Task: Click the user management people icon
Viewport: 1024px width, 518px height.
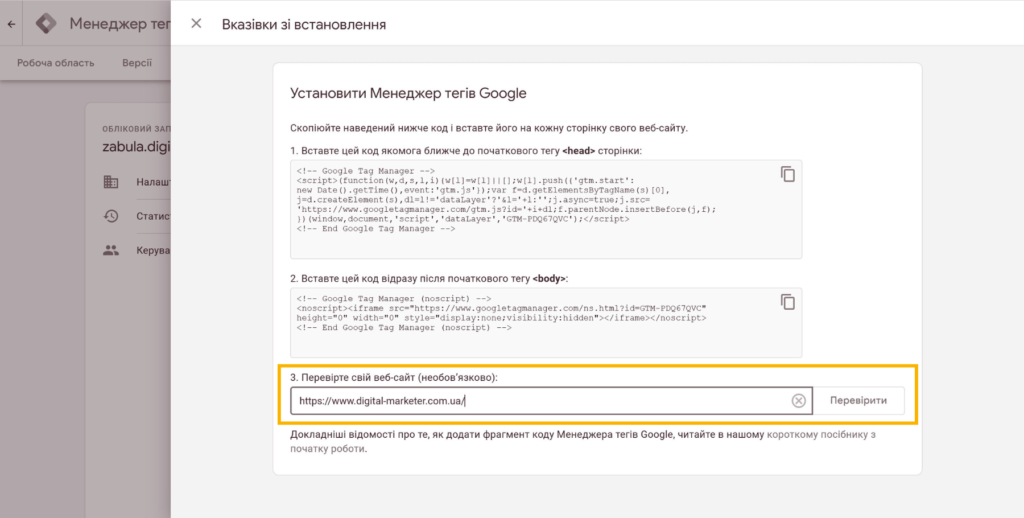Action: click(x=111, y=250)
